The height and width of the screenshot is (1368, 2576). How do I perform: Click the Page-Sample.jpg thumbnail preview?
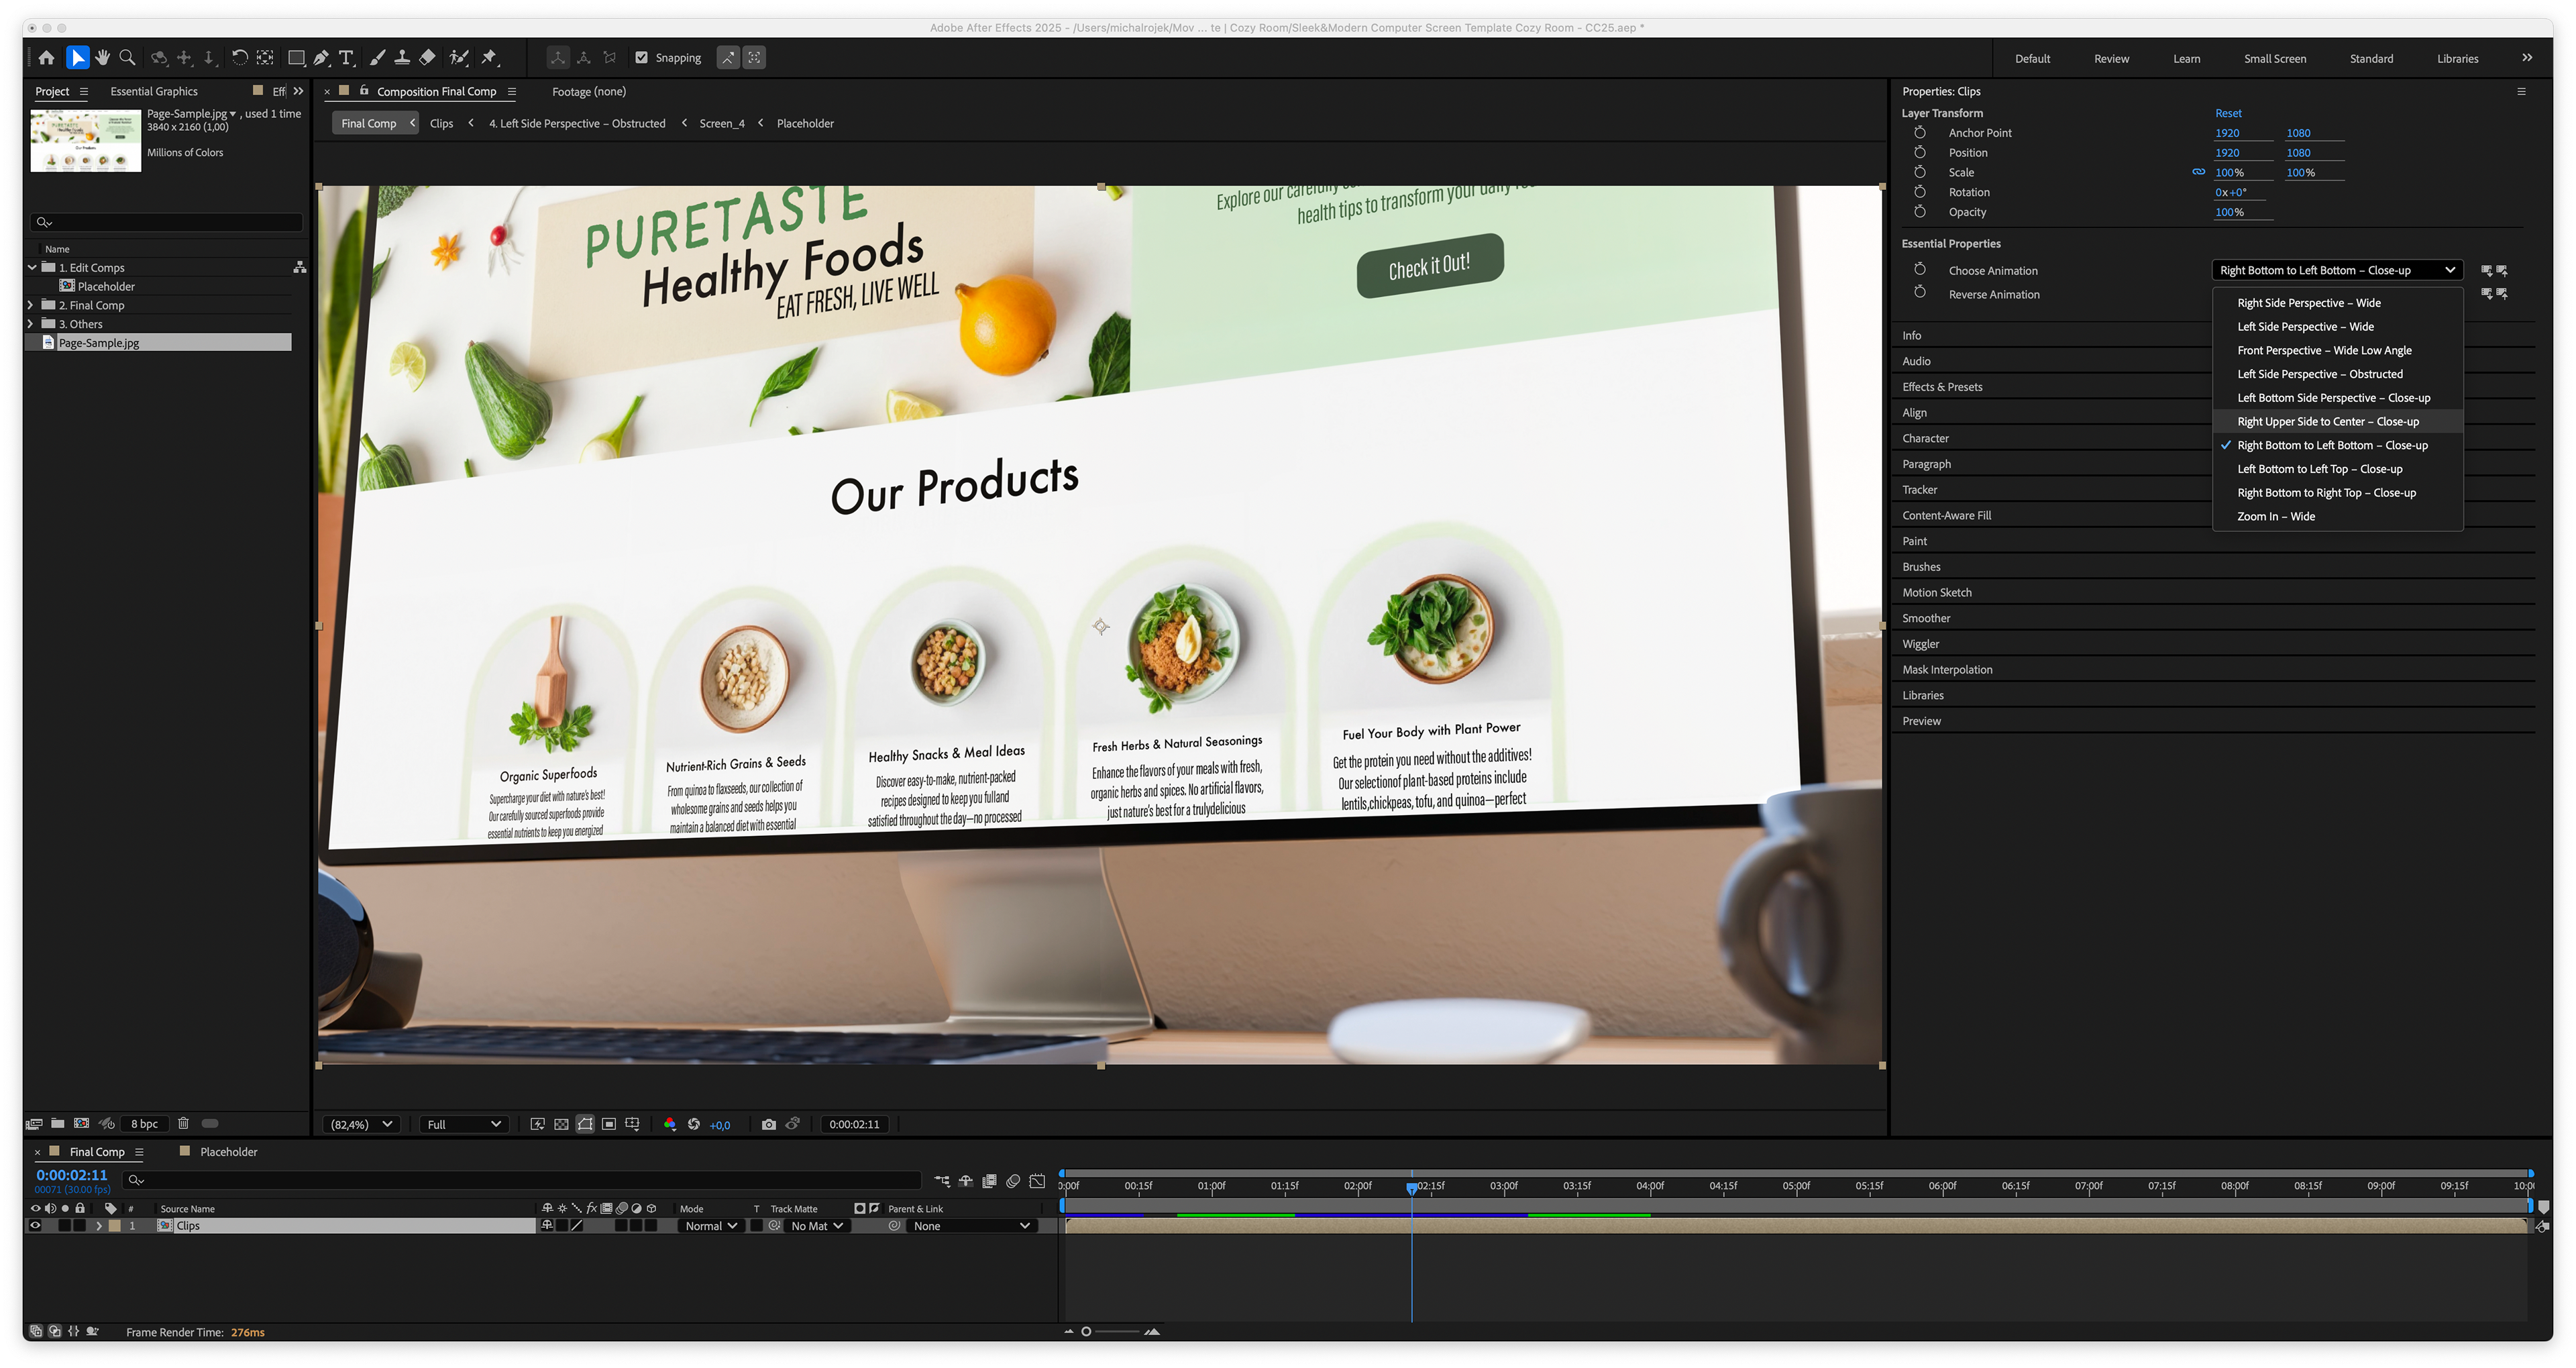(x=86, y=141)
